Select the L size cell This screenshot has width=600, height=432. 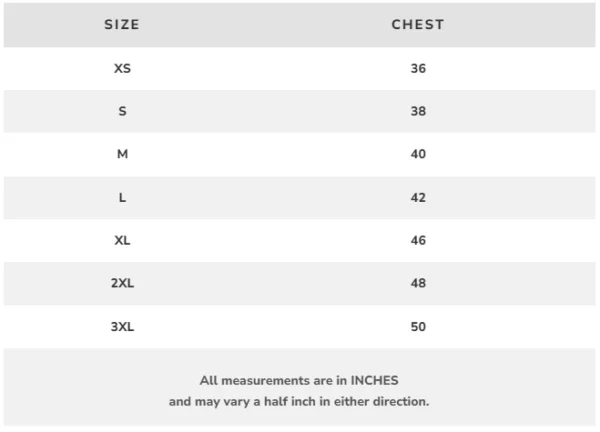click(122, 197)
